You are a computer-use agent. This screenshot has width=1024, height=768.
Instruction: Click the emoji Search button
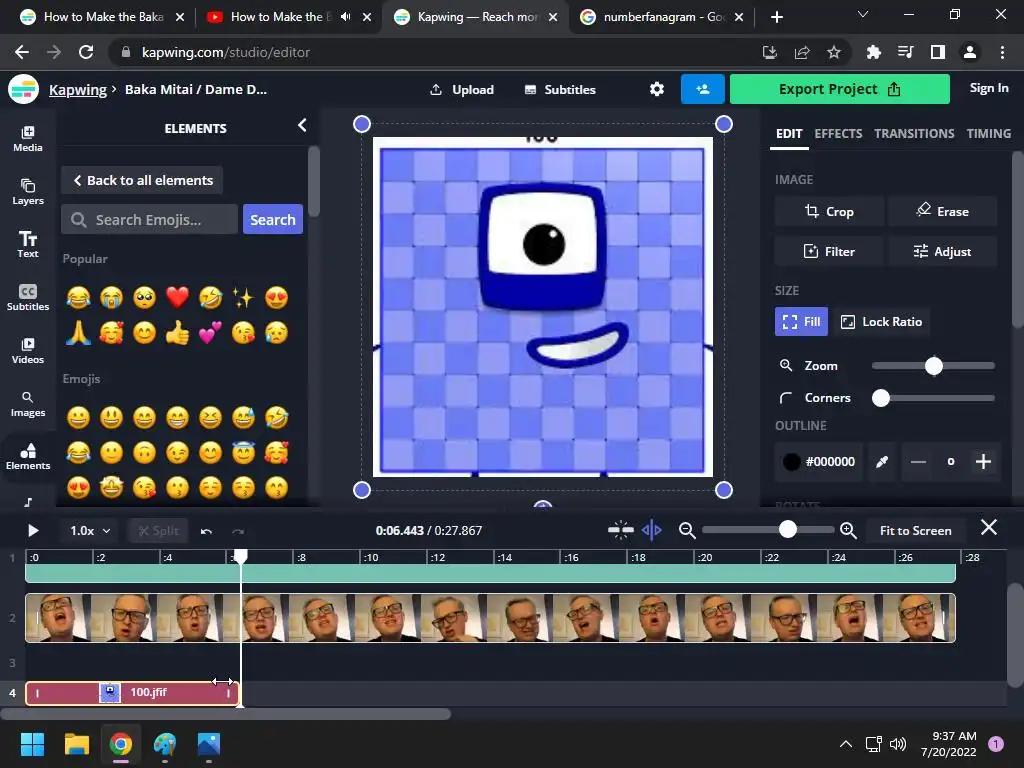click(272, 219)
